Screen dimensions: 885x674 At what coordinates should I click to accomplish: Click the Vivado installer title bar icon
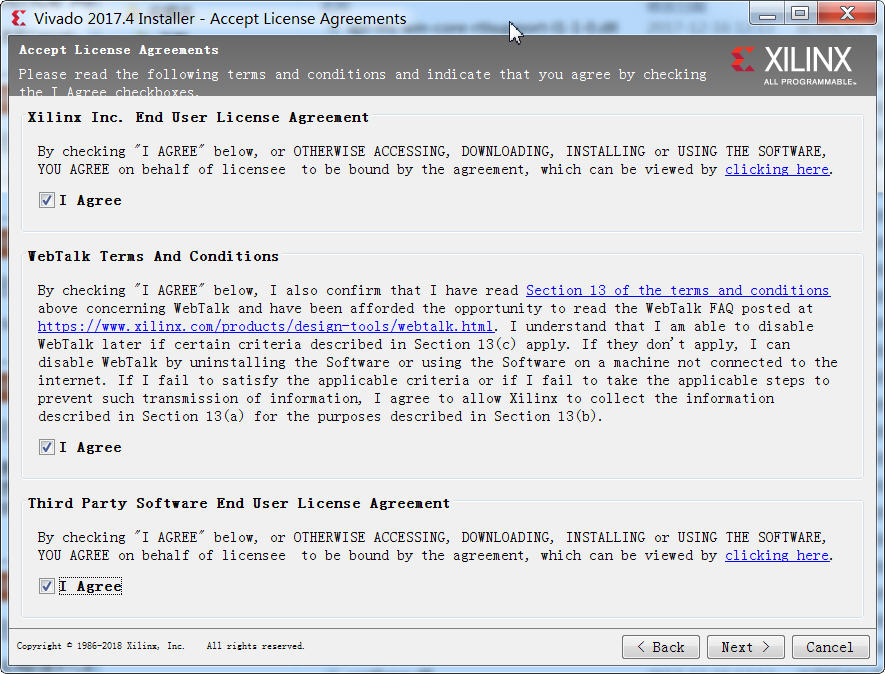19,18
